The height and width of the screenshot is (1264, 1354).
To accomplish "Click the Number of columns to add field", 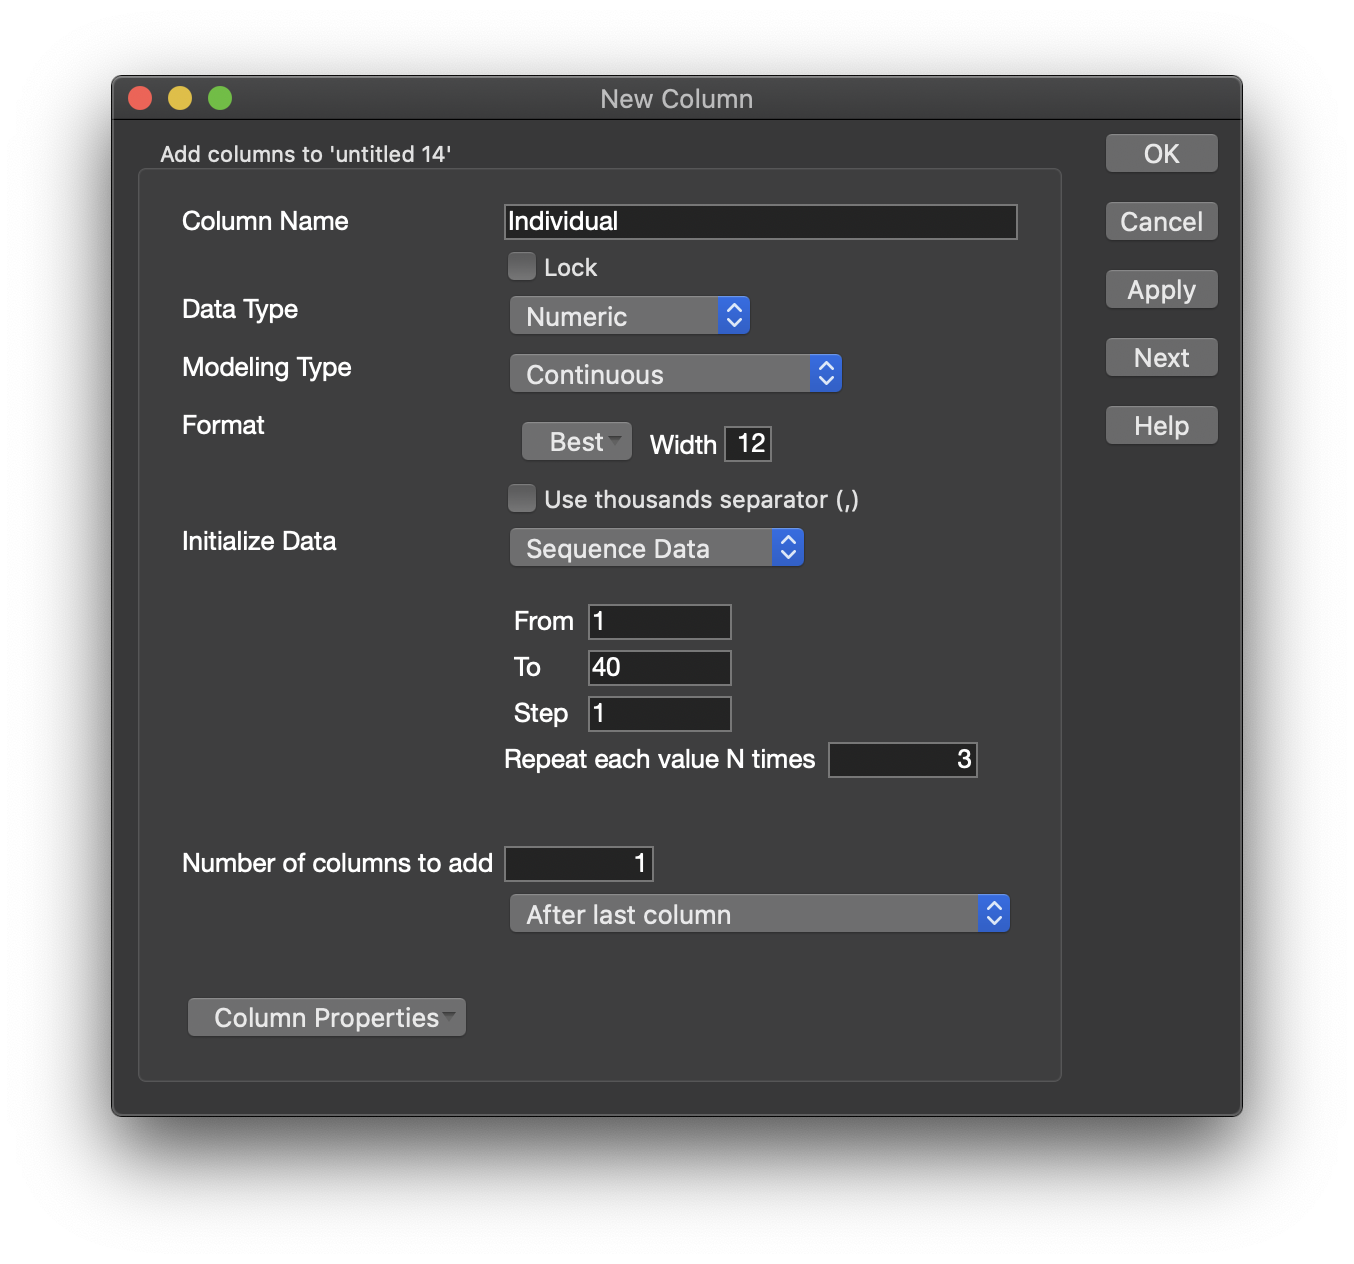I will pos(579,864).
